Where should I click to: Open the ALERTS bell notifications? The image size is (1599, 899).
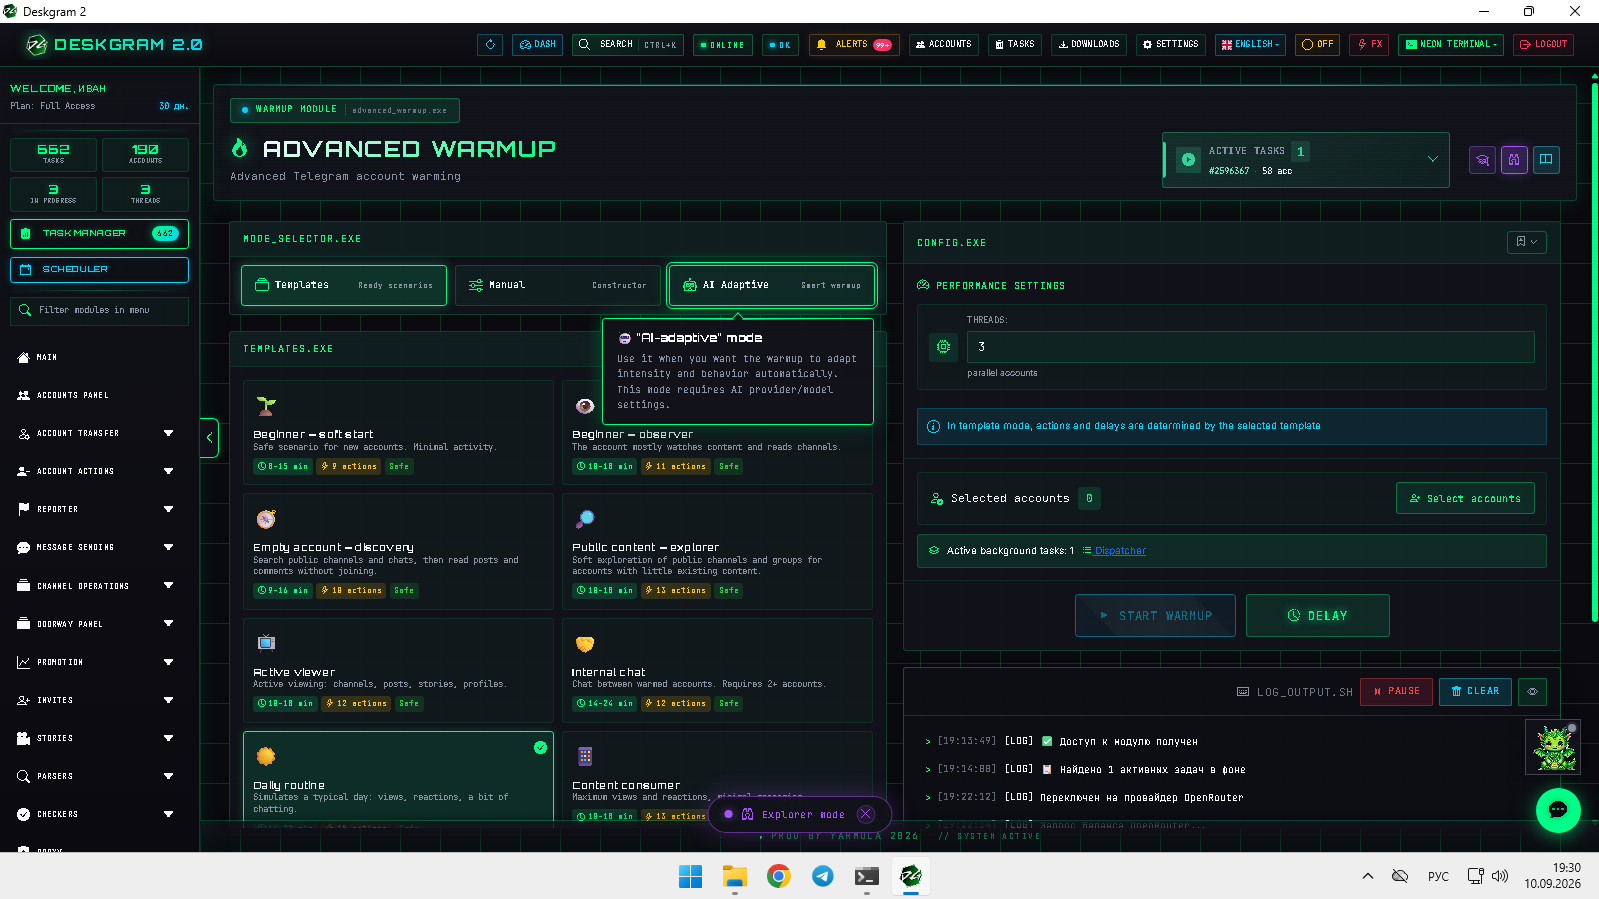(x=854, y=44)
